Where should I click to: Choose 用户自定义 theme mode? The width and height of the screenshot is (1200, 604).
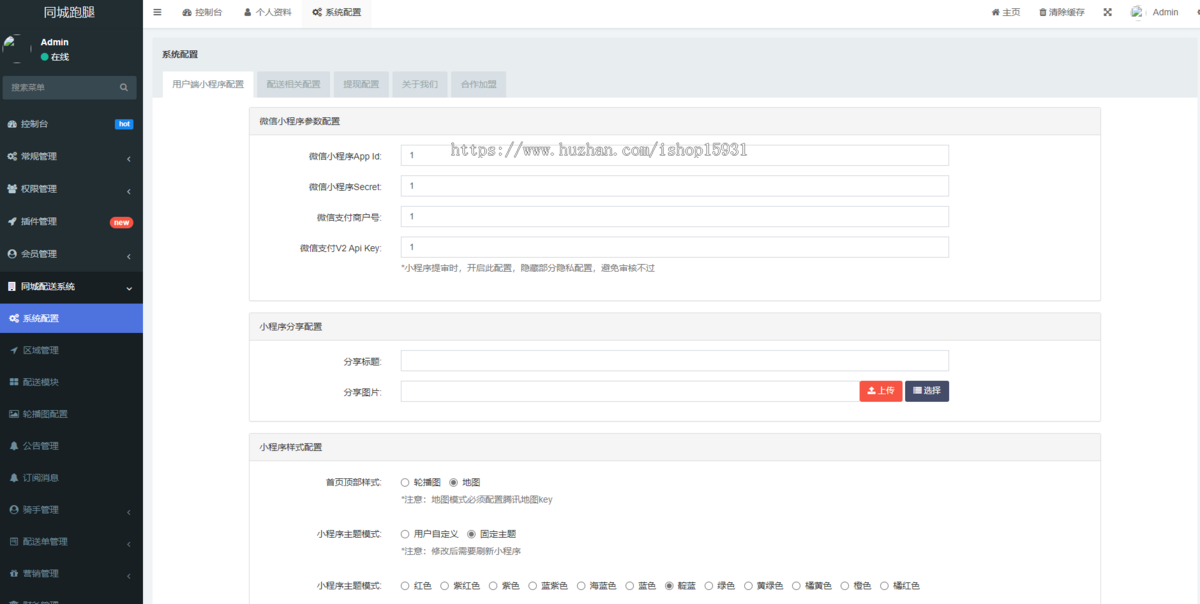[405, 534]
